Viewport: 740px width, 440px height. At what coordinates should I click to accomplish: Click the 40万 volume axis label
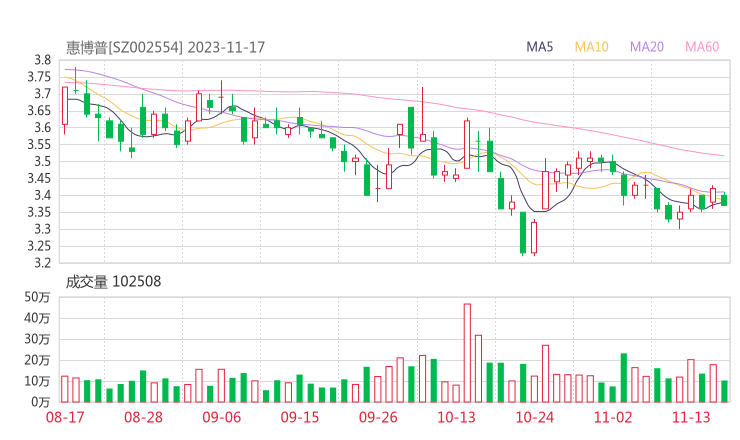coord(37,318)
